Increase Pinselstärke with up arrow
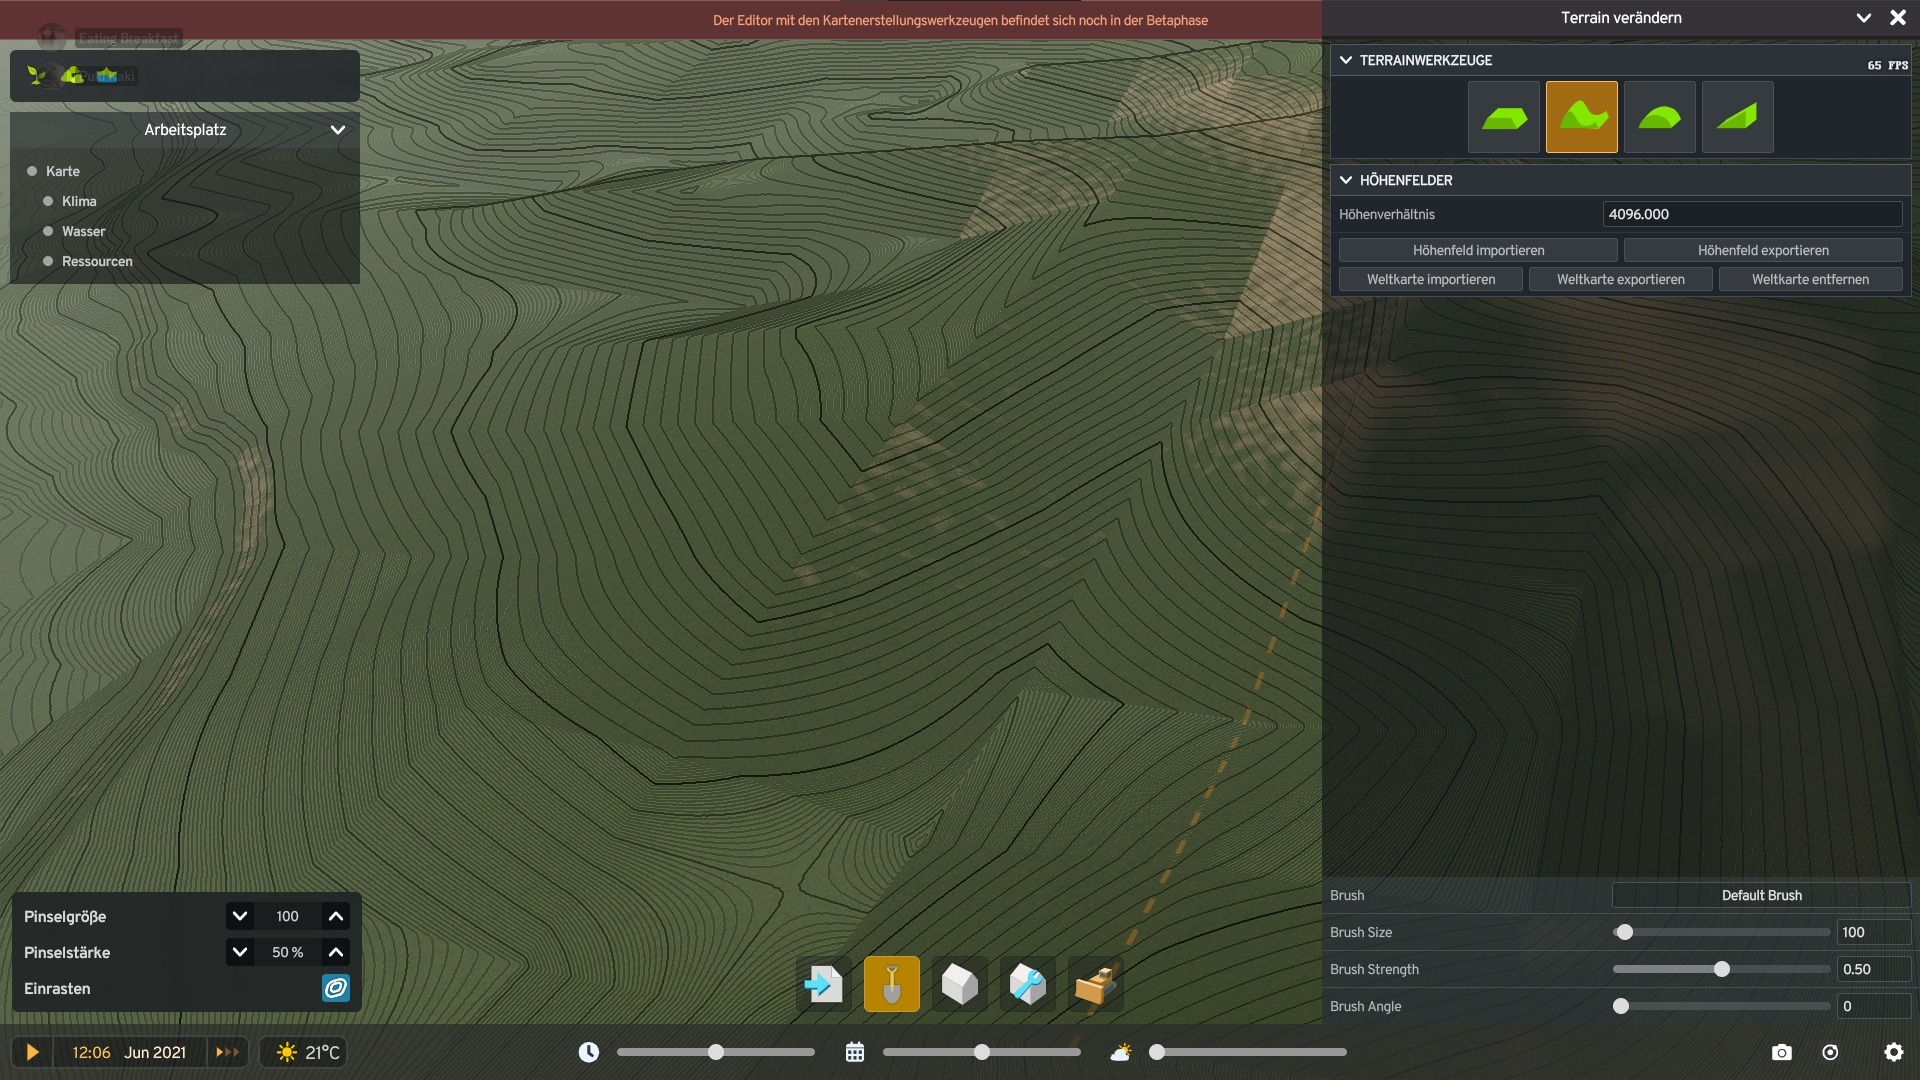The width and height of the screenshot is (1920, 1080). coord(336,952)
